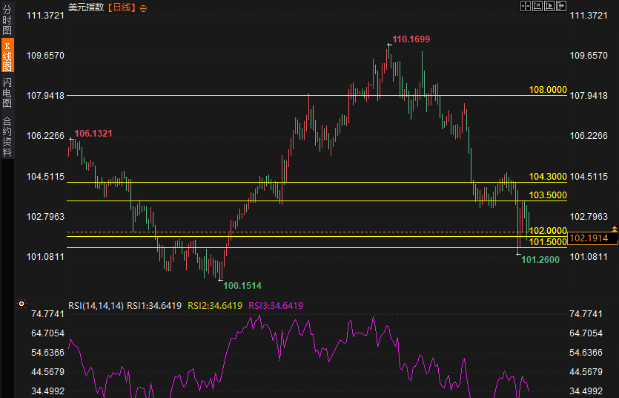Image resolution: width=619 pixels, height=398 pixels.
Task: Click the 102.1914 current price tag
Action: pyautogui.click(x=592, y=238)
